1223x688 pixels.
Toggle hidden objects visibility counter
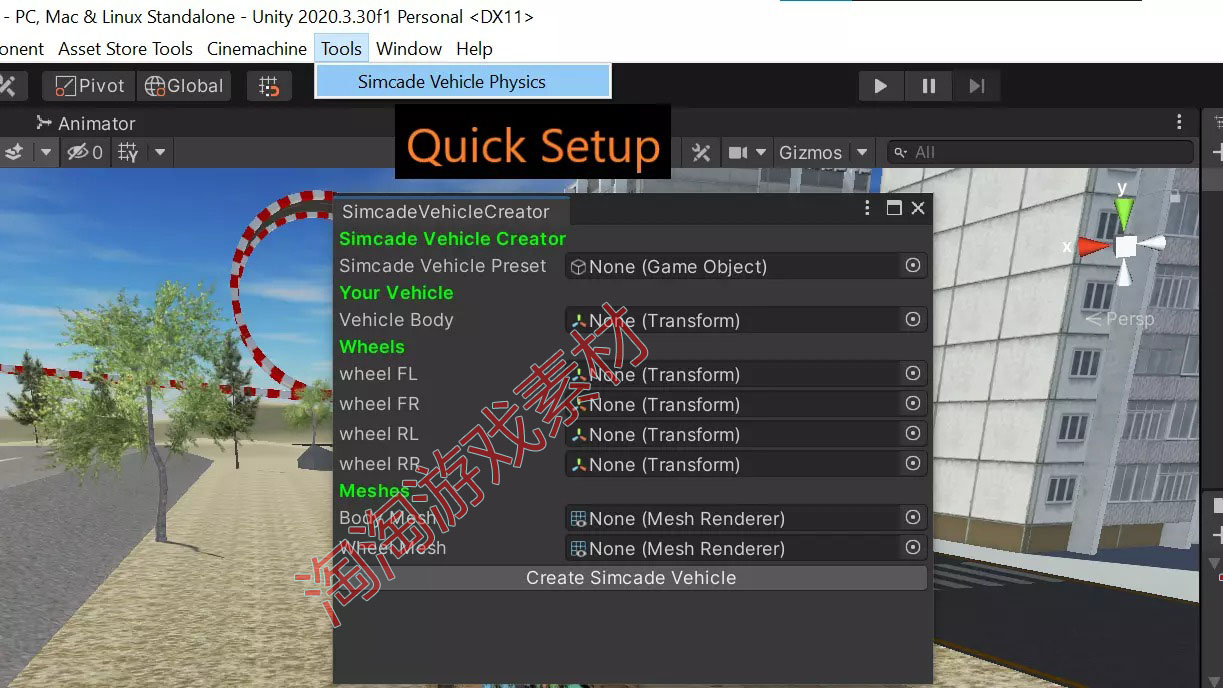pos(85,152)
